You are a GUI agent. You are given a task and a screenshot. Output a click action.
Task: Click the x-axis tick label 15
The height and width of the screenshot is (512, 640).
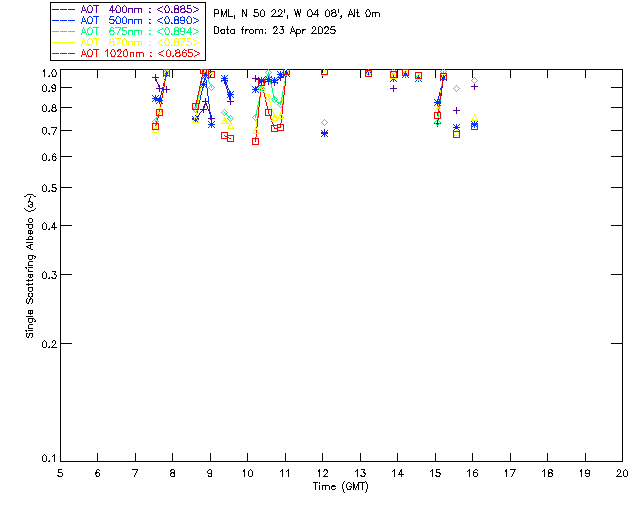coord(435,473)
